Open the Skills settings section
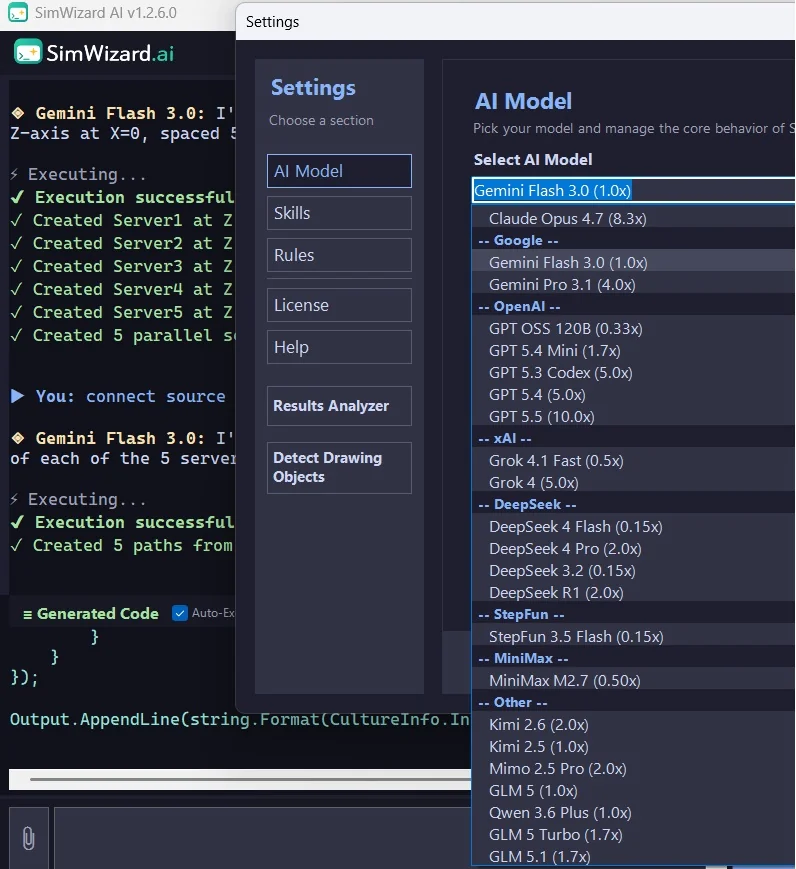The height and width of the screenshot is (869, 796). [x=339, y=213]
